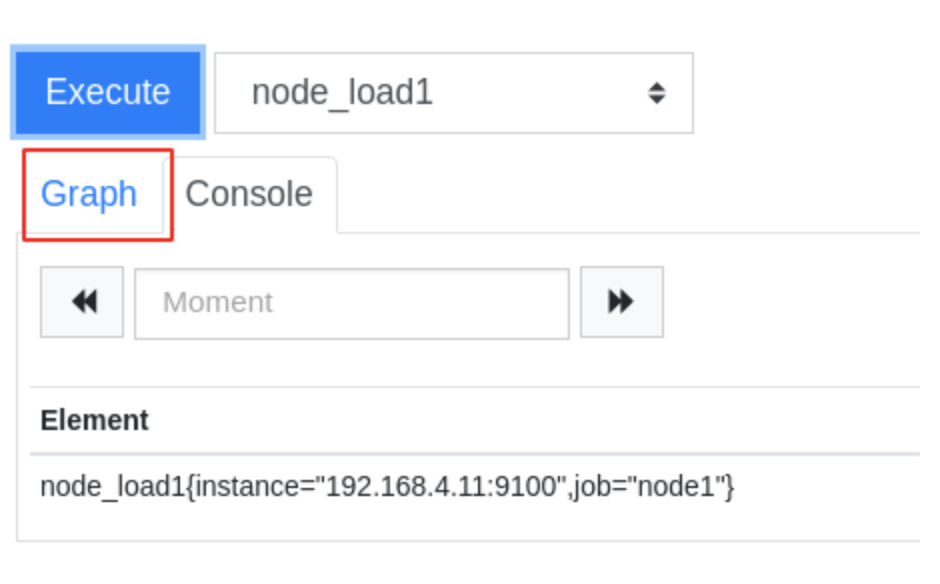940x584 pixels.
Task: Expand the metric selector showing node_load1
Action: click(x=454, y=93)
